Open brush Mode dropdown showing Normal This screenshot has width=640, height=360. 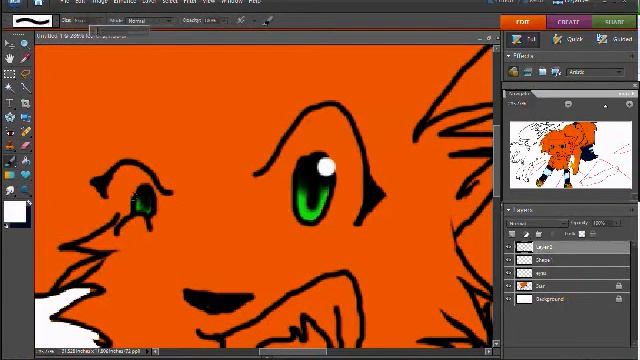(x=149, y=21)
